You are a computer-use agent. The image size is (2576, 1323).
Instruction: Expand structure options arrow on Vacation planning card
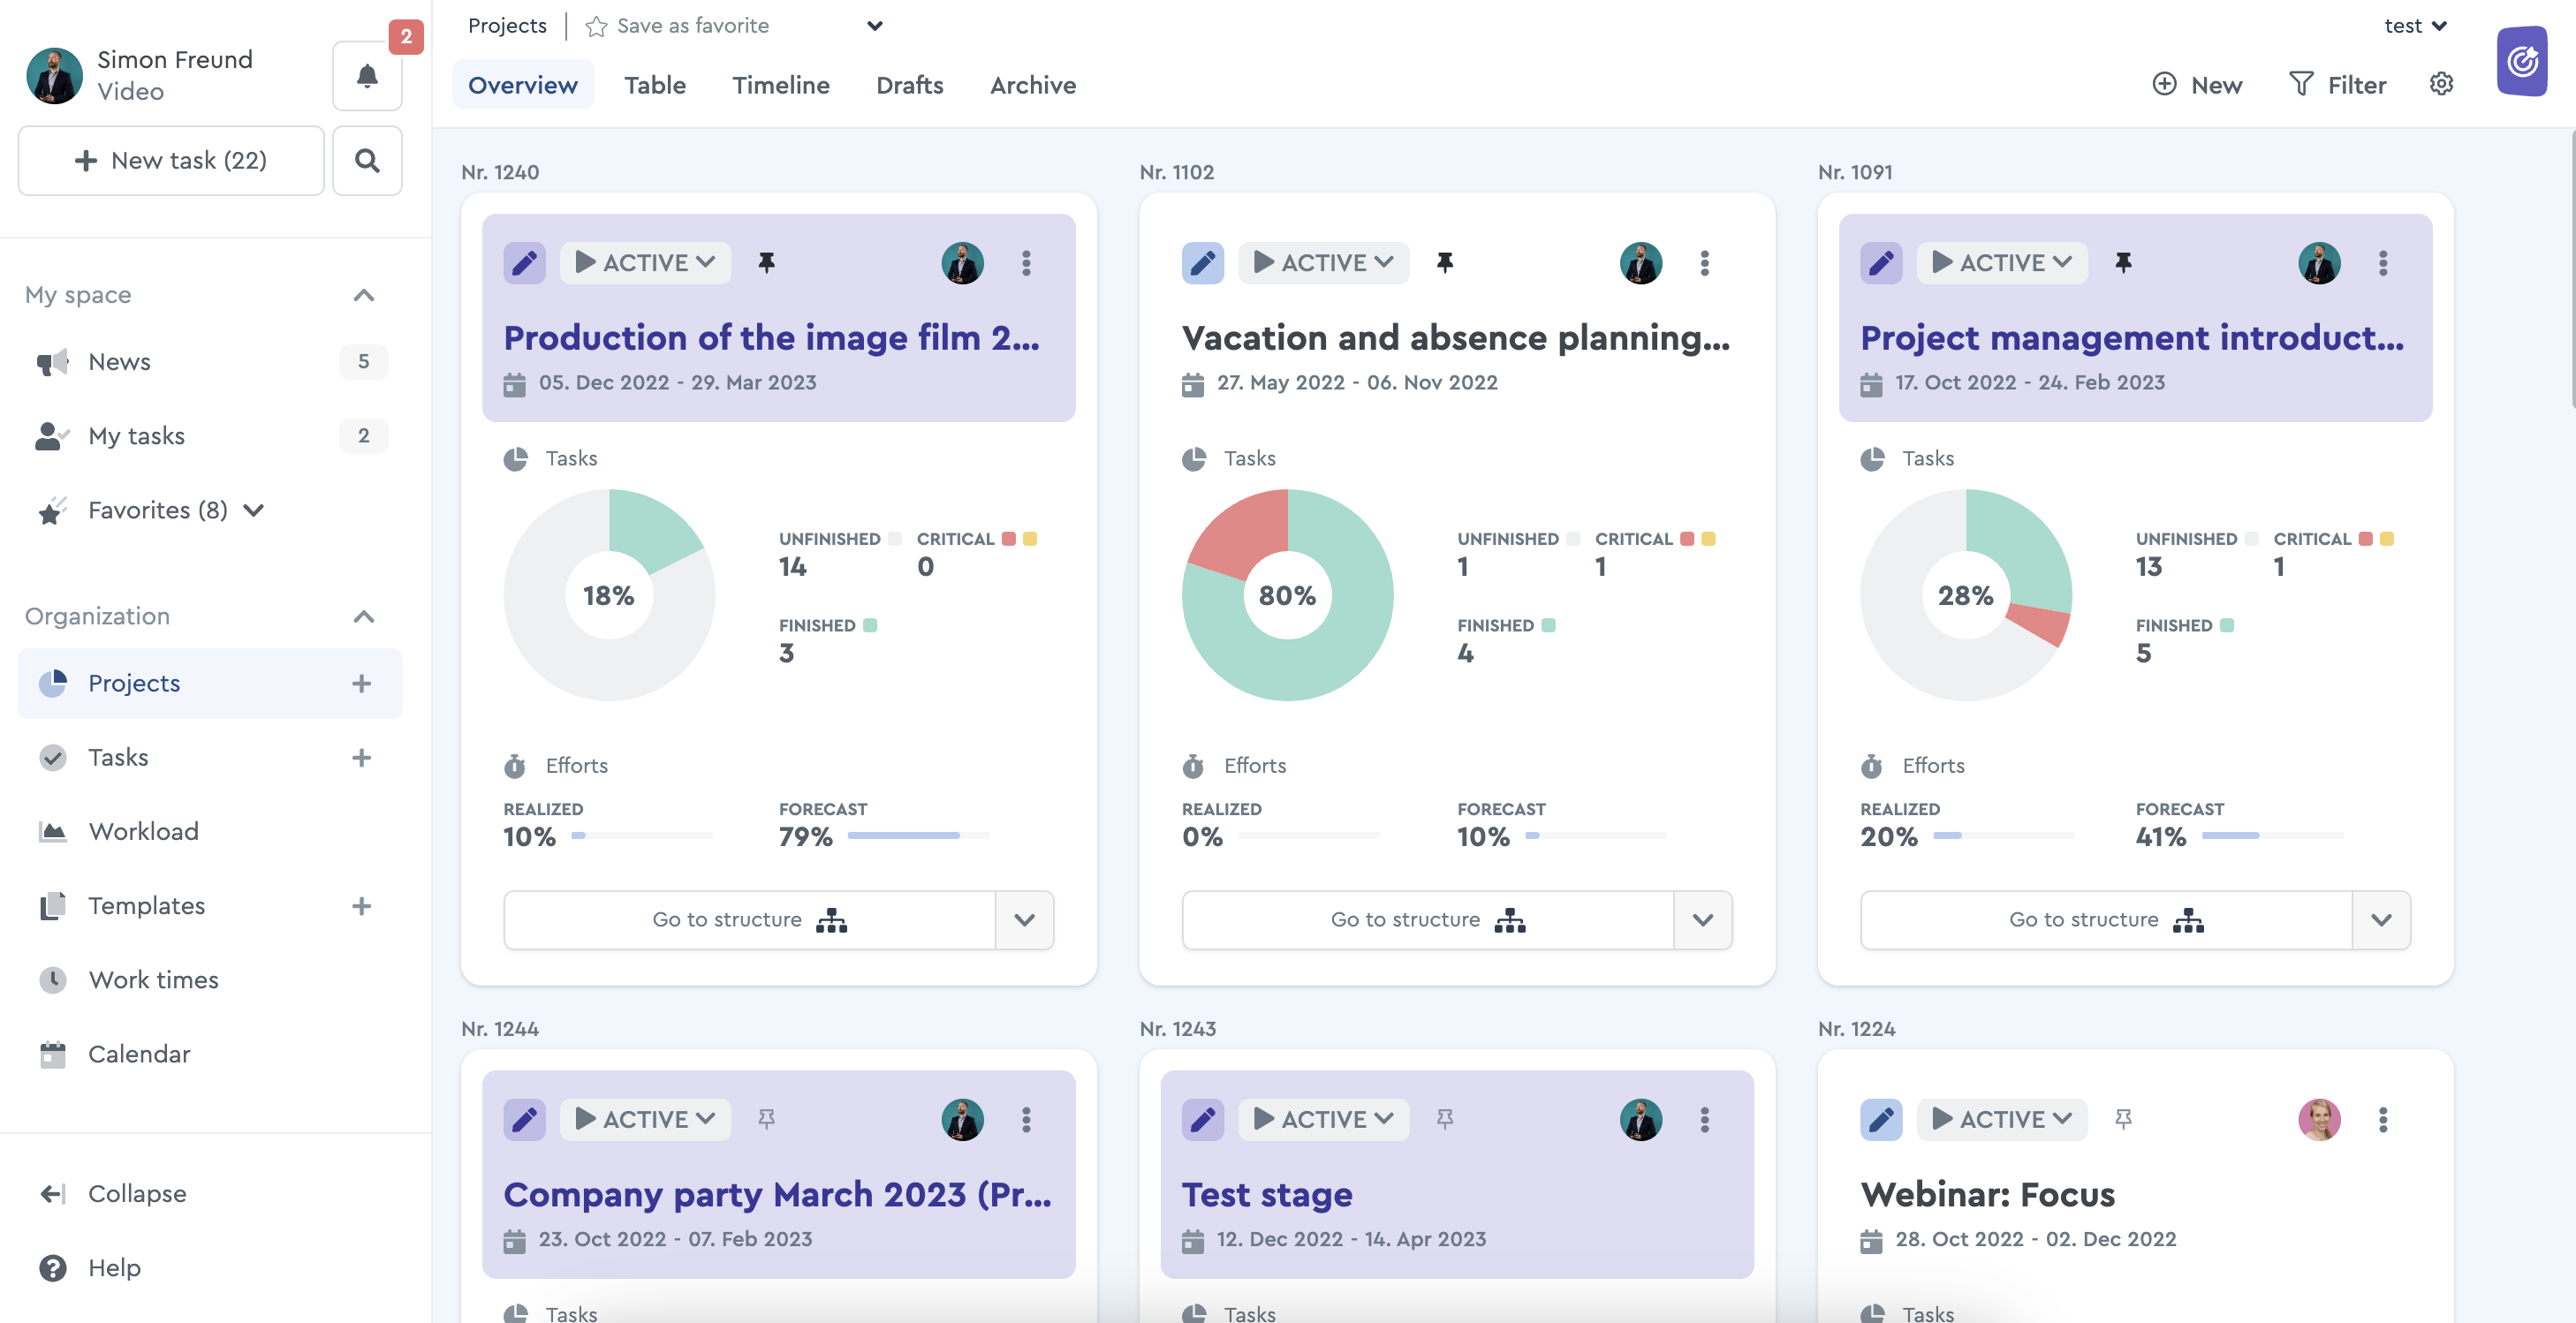(1702, 920)
